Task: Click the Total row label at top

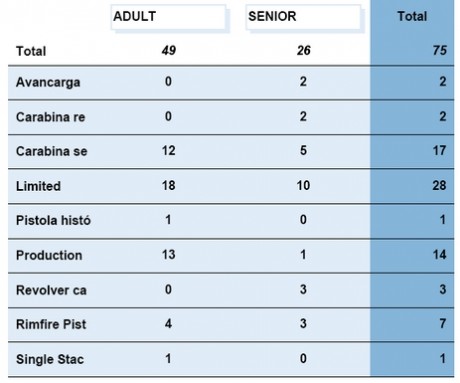Action: [x=31, y=51]
